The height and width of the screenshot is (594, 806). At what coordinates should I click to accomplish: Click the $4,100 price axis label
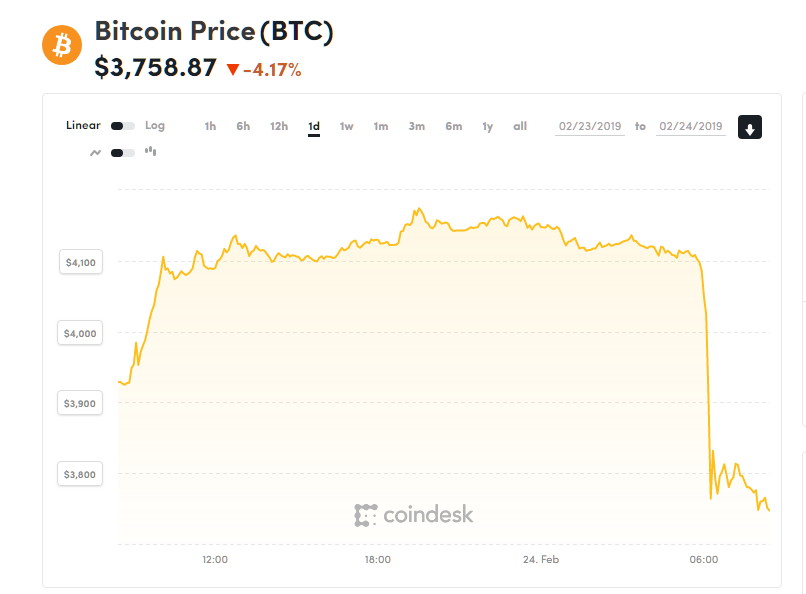pos(81,263)
